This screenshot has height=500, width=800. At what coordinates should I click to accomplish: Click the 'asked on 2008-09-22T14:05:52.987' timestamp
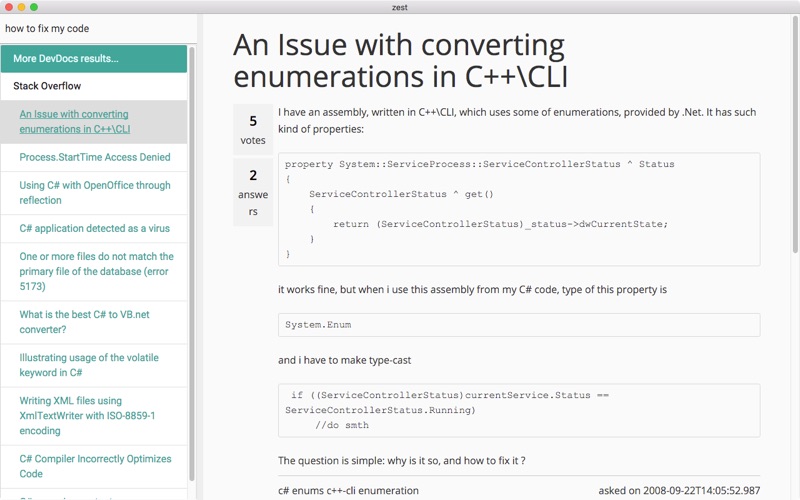pyautogui.click(x=679, y=490)
